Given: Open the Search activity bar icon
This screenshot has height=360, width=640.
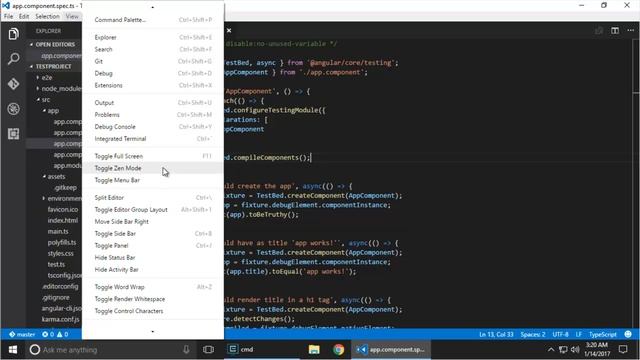Looking at the screenshot, I should 13,59.
